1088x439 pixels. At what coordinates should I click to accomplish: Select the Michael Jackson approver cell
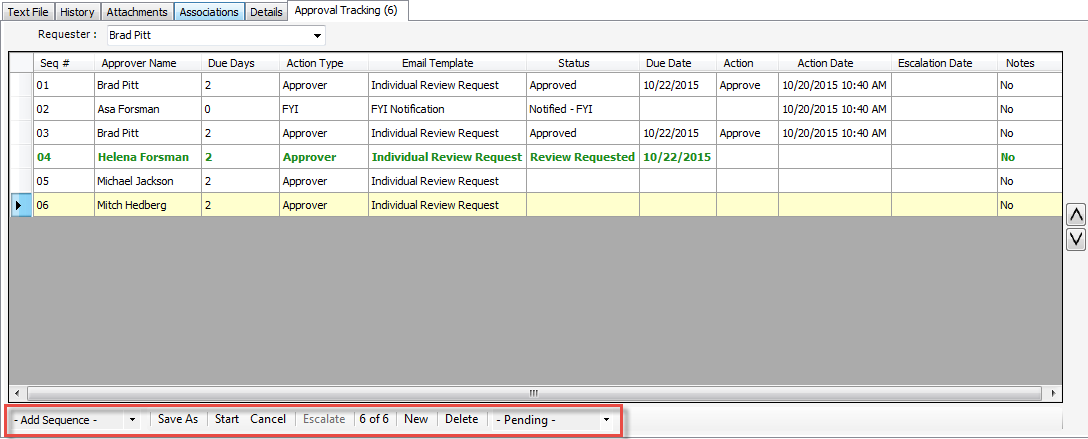point(148,181)
